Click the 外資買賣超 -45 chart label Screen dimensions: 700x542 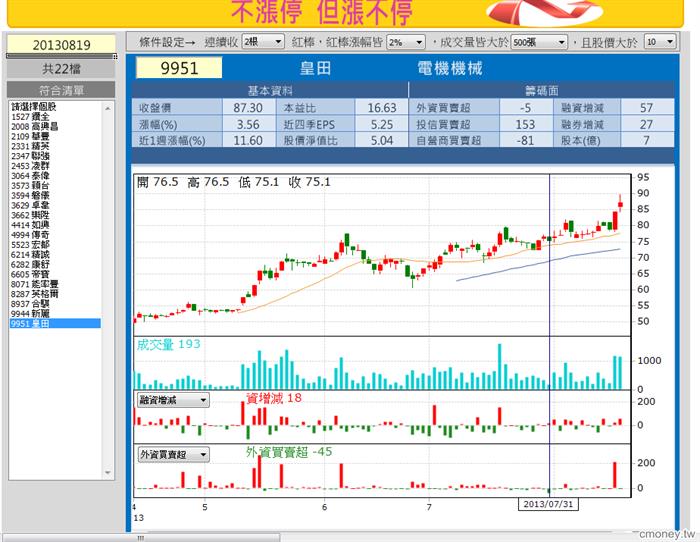(289, 452)
